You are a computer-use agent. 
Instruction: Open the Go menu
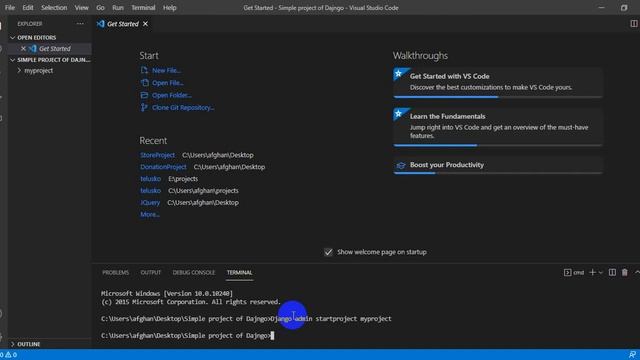click(x=100, y=8)
